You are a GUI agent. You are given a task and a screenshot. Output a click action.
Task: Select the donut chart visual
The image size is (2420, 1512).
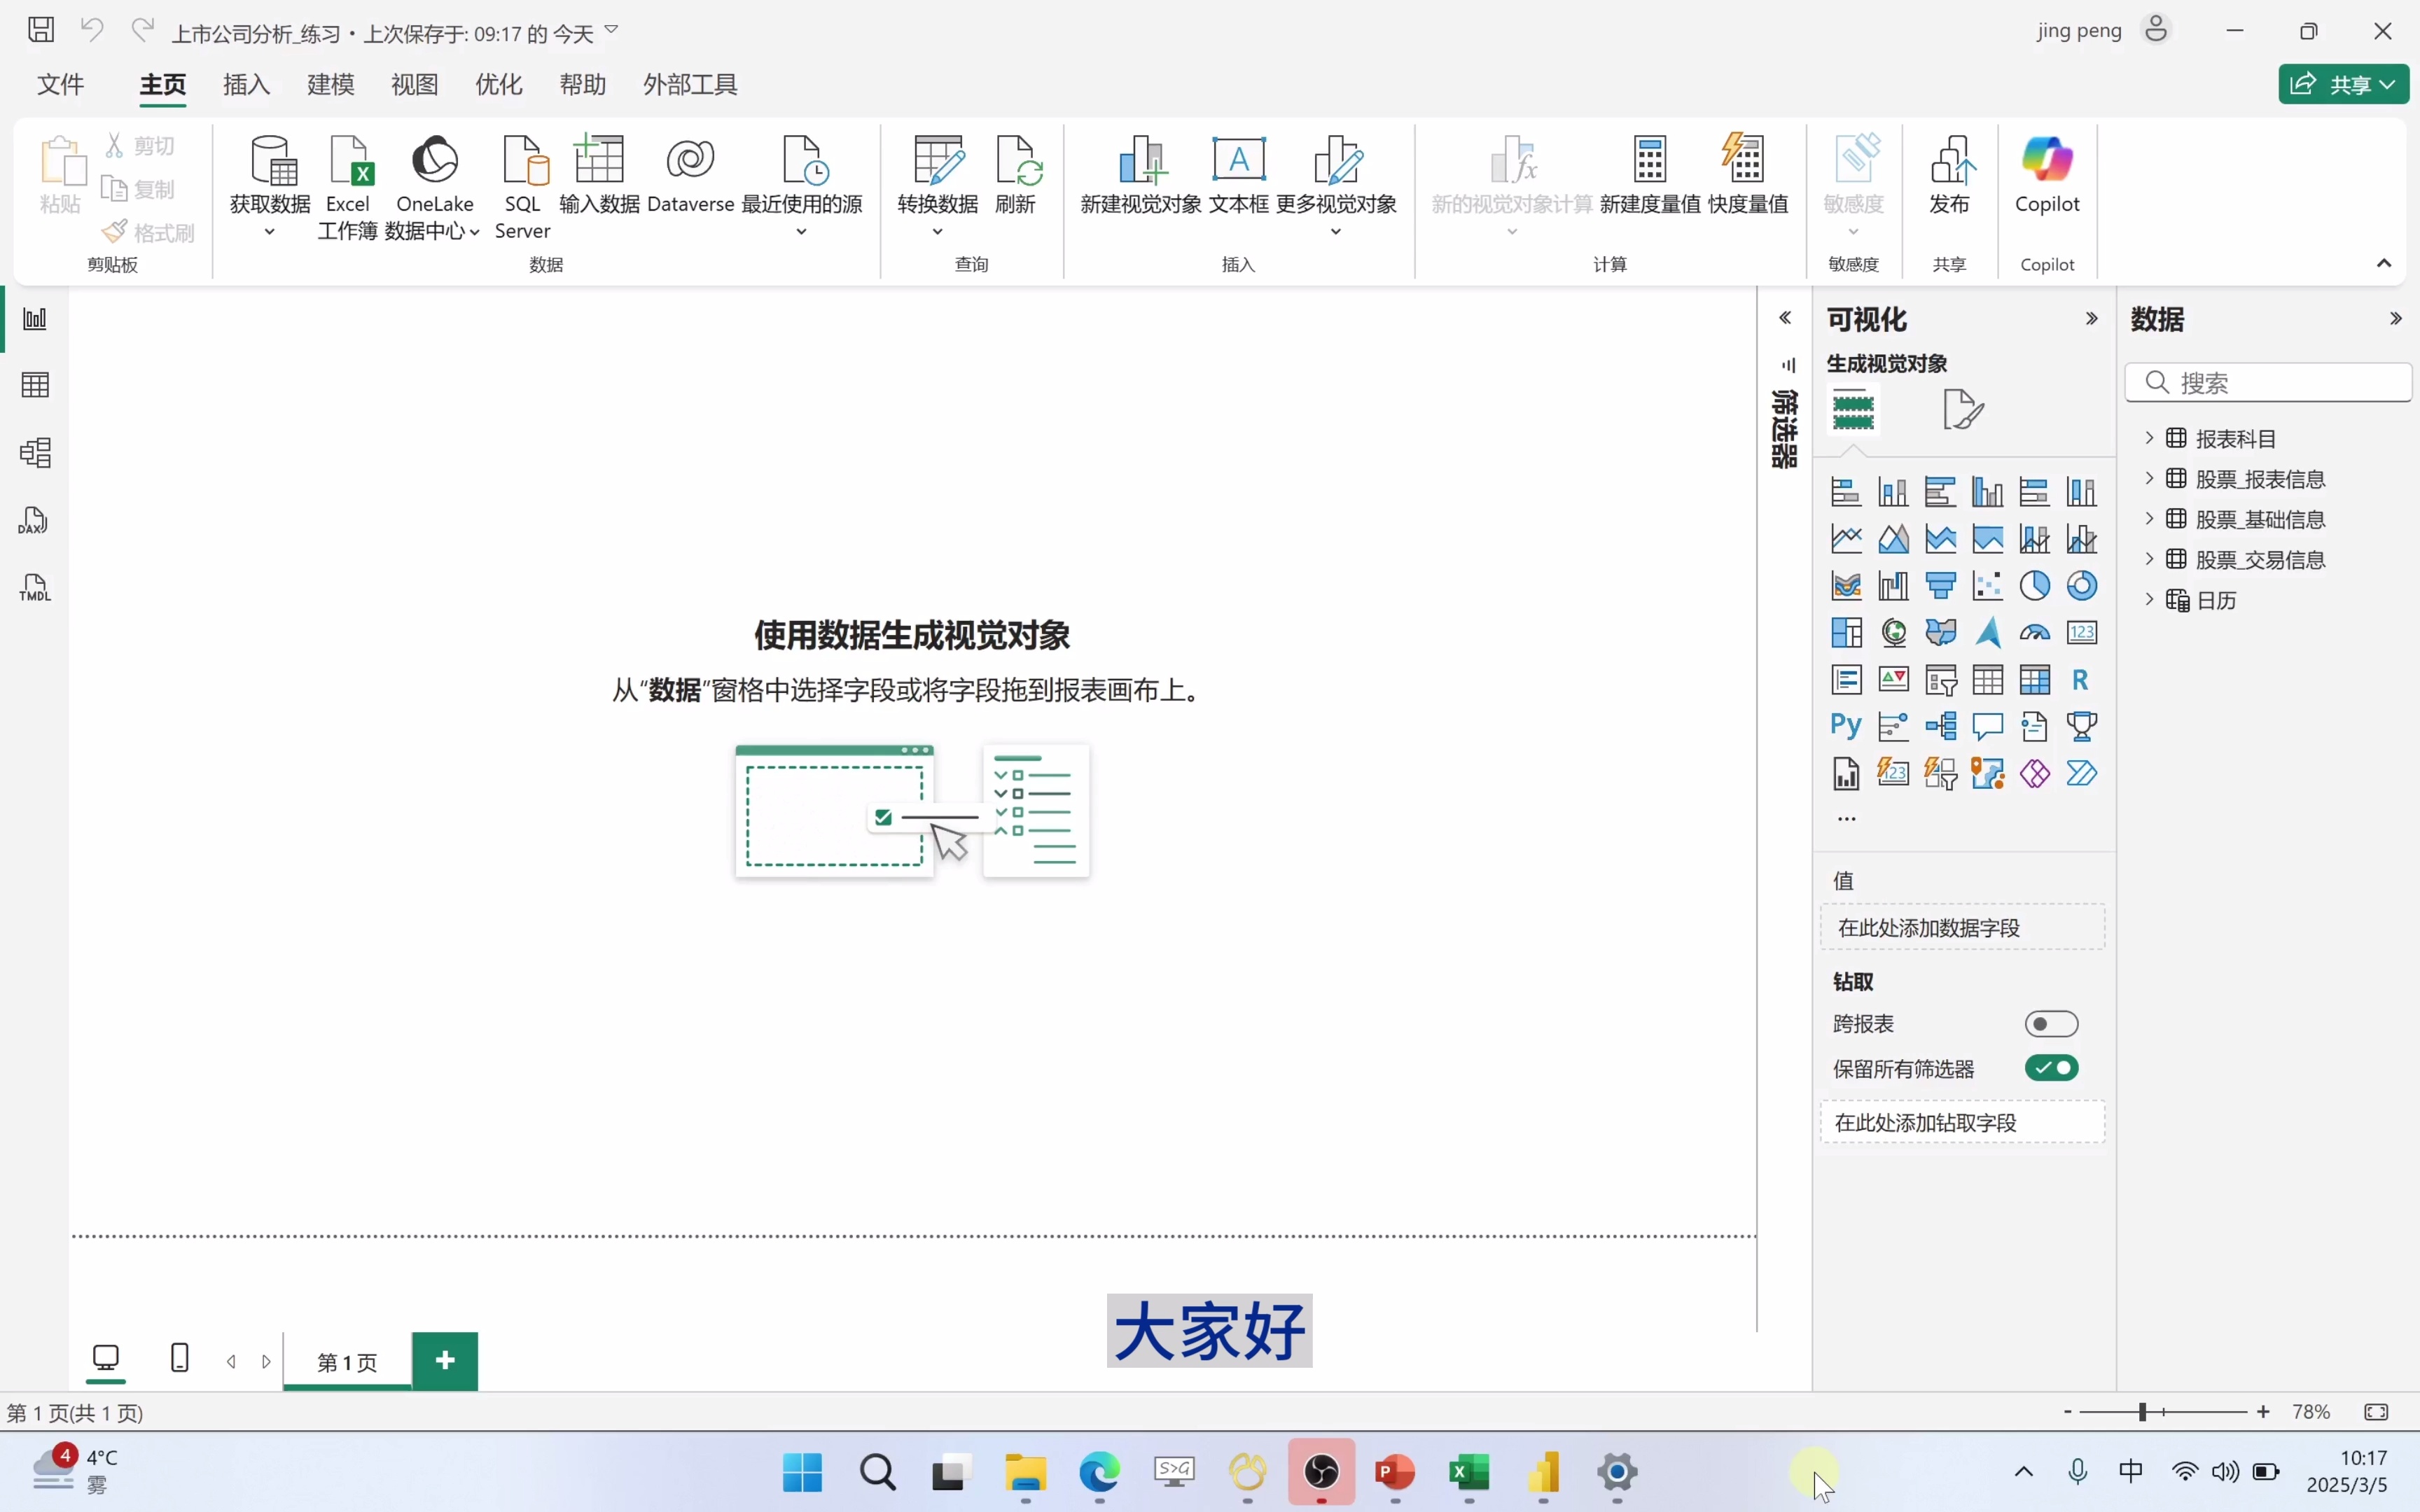2082,586
